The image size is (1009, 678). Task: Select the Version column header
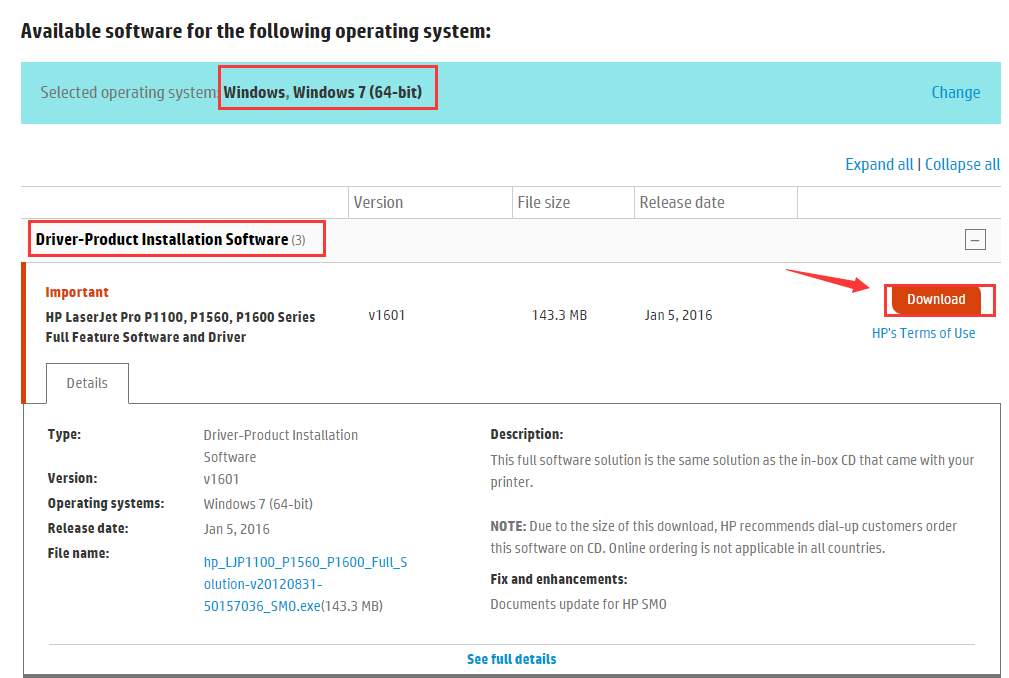click(378, 203)
